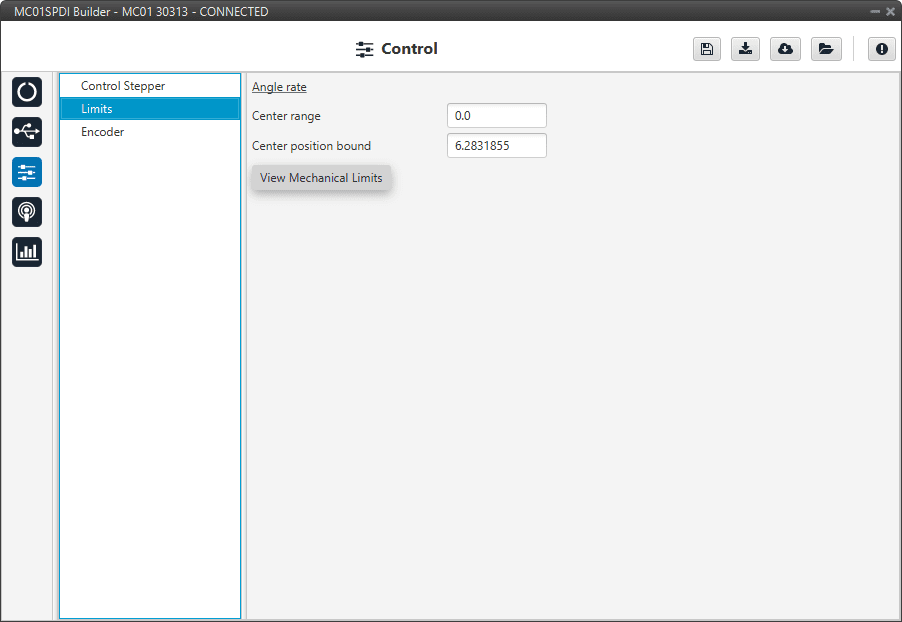The height and width of the screenshot is (622, 902).
Task: Select the Control sliders icon in the sidebar
Action: pyautogui.click(x=27, y=172)
